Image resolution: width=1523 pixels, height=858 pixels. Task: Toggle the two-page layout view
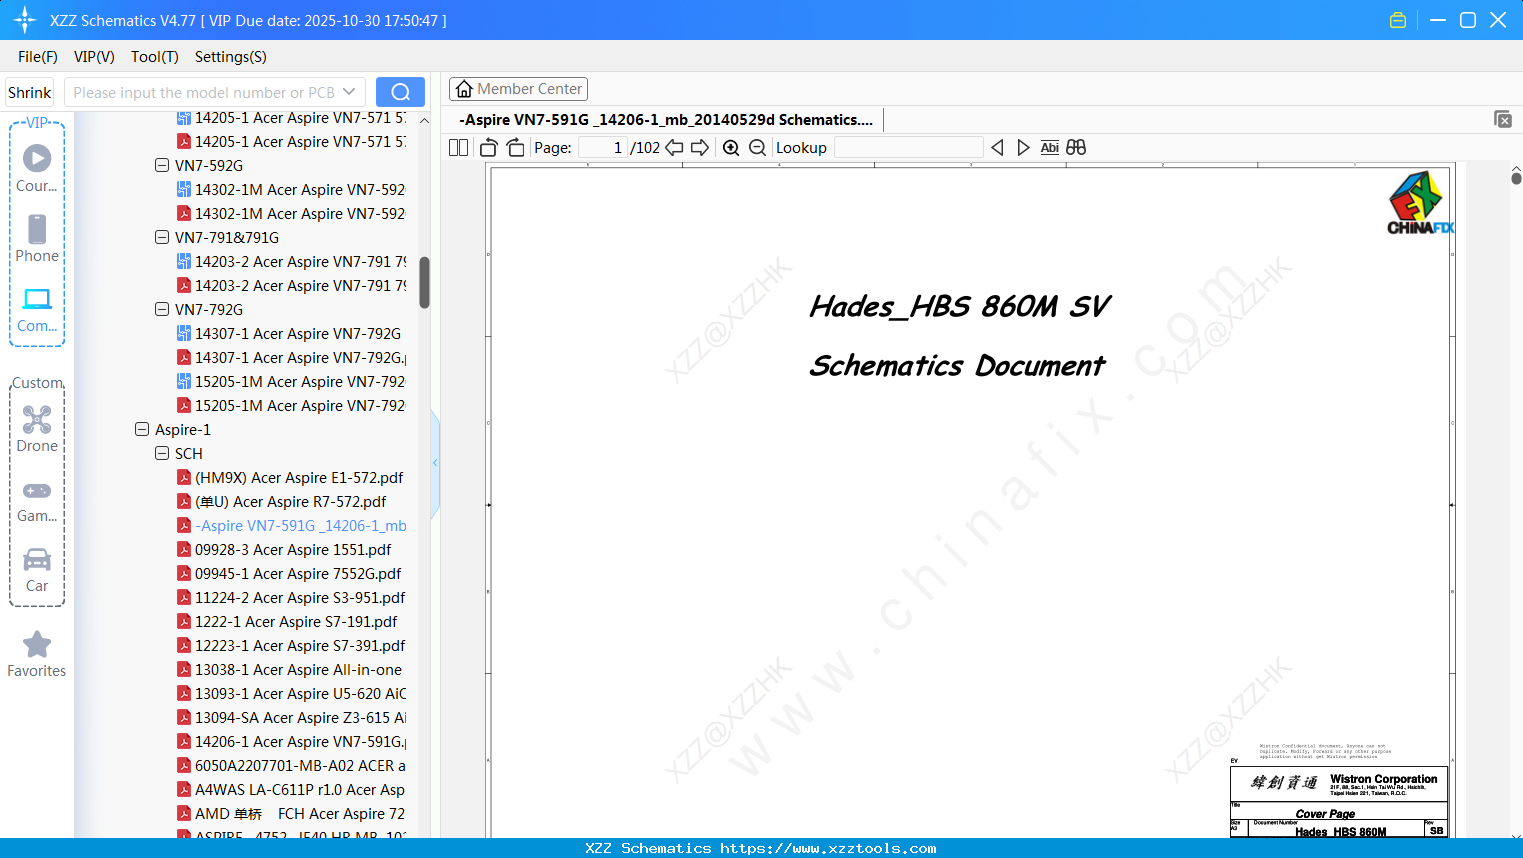[459, 148]
